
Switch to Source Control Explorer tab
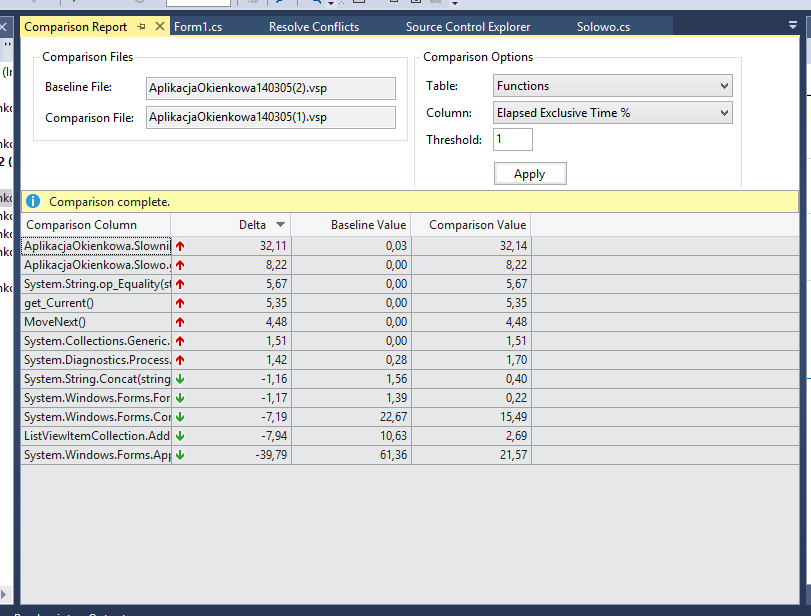coord(468,27)
